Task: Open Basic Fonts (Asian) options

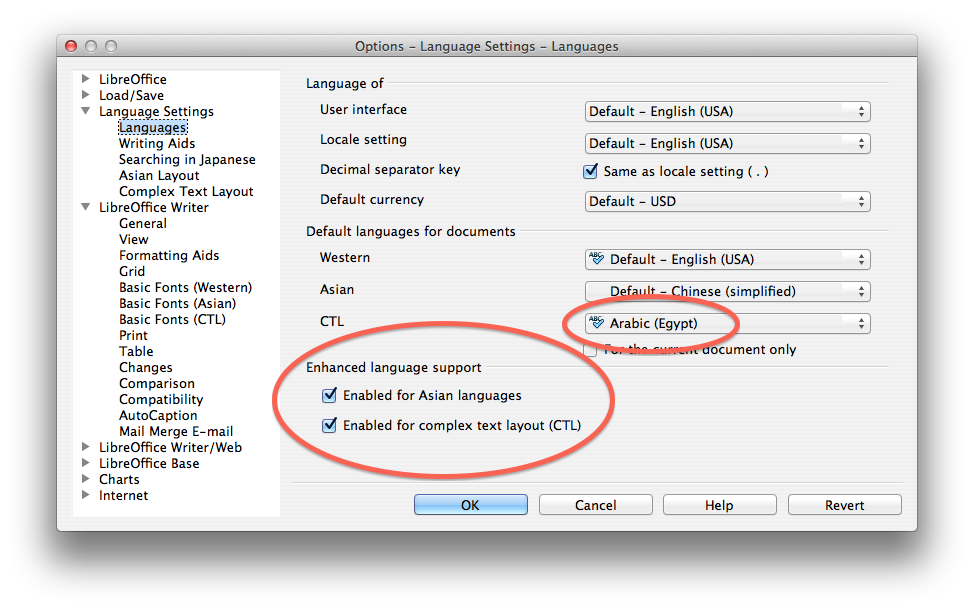Action: pyautogui.click(x=178, y=304)
